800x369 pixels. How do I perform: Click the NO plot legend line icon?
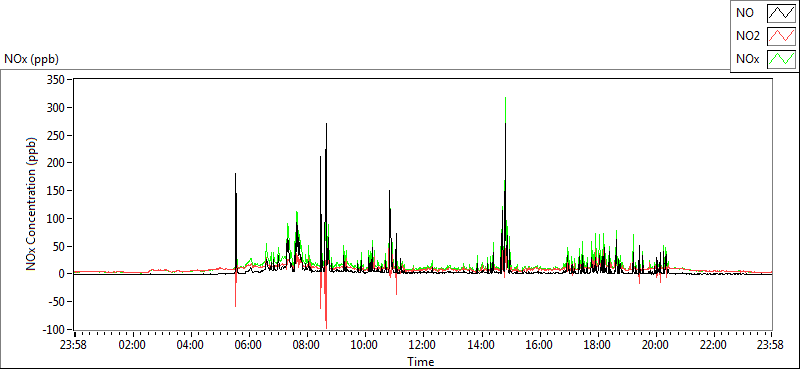[782, 14]
